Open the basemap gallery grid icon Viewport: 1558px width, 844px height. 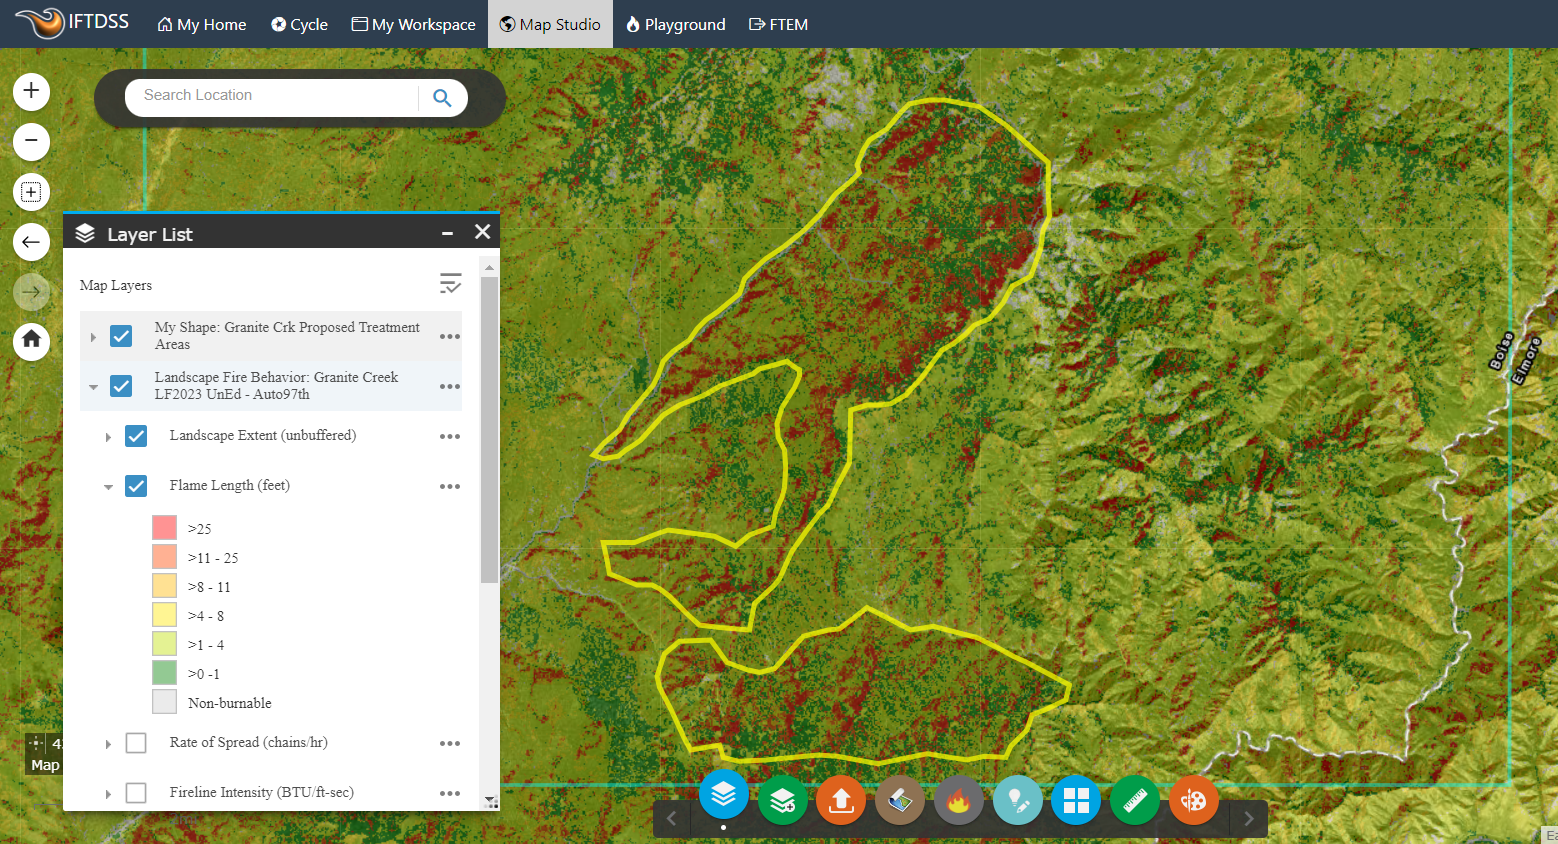pyautogui.click(x=1076, y=800)
